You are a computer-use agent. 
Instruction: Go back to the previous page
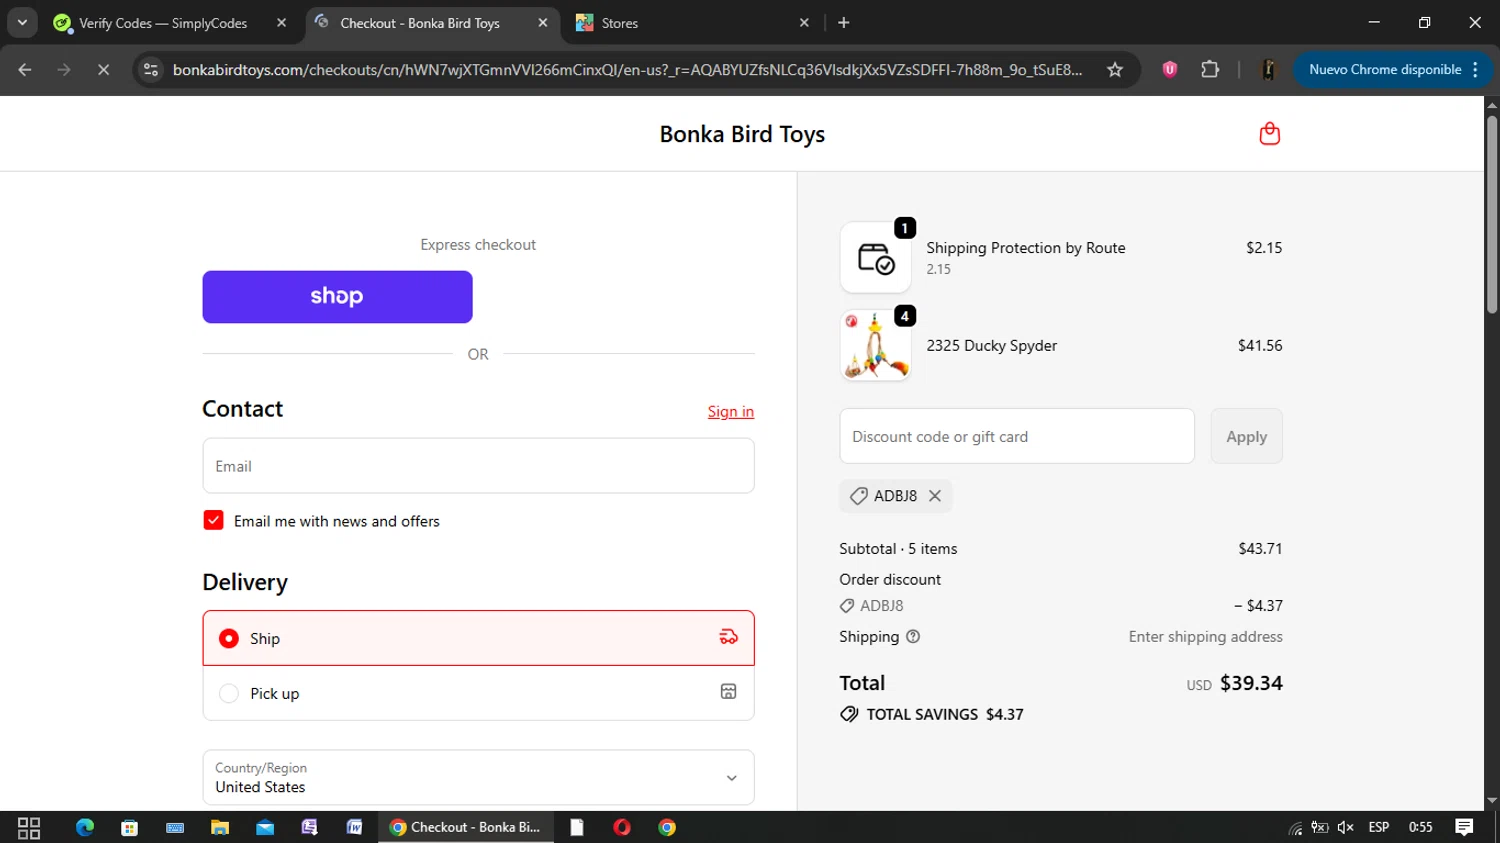pos(25,70)
